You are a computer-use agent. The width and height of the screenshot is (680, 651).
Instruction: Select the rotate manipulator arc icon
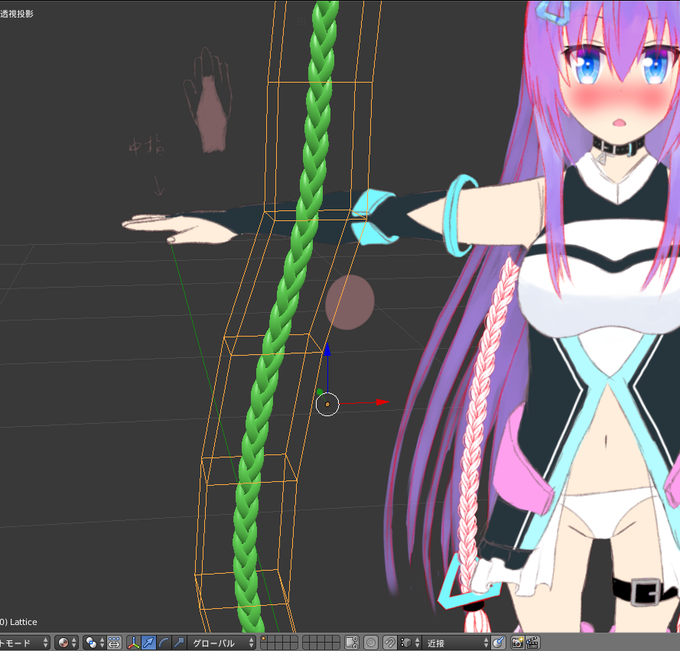(164, 642)
